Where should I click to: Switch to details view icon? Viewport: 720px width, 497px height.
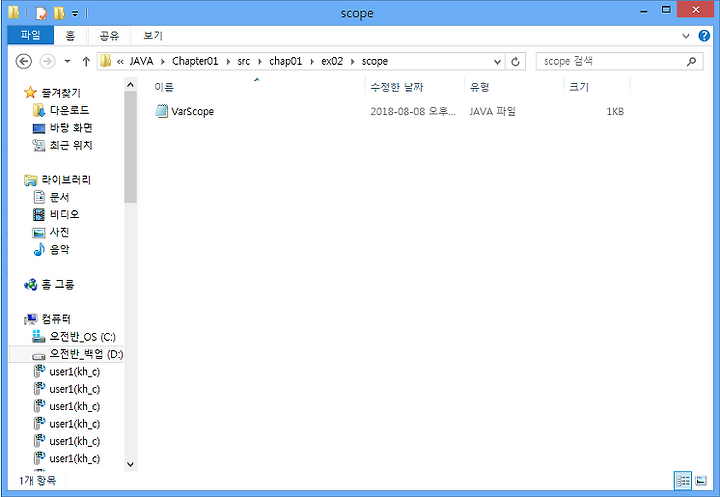[683, 480]
